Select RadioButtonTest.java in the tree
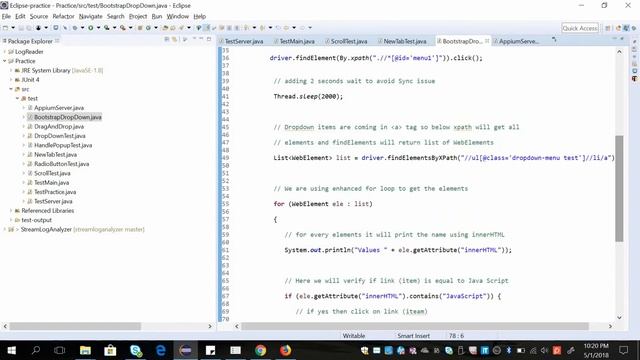The width and height of the screenshot is (640, 360). pyautogui.click(x=61, y=164)
